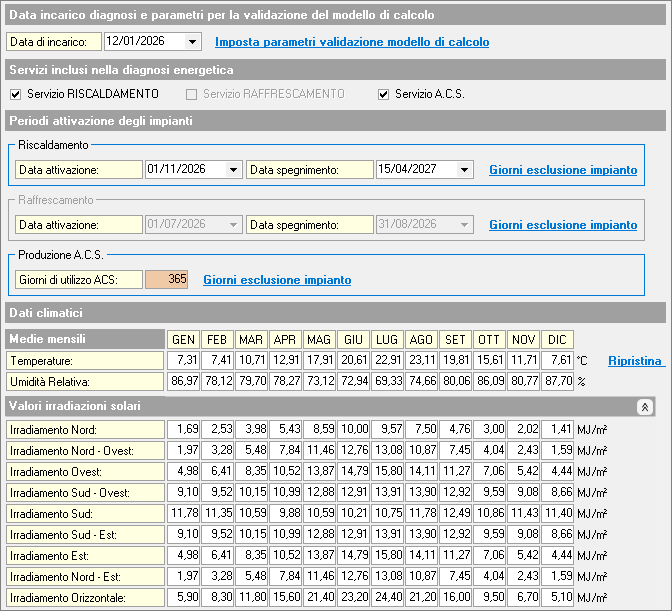Click the LUG Irradiamento Sud cell
Screen dimensions: 672x611
[387, 513]
